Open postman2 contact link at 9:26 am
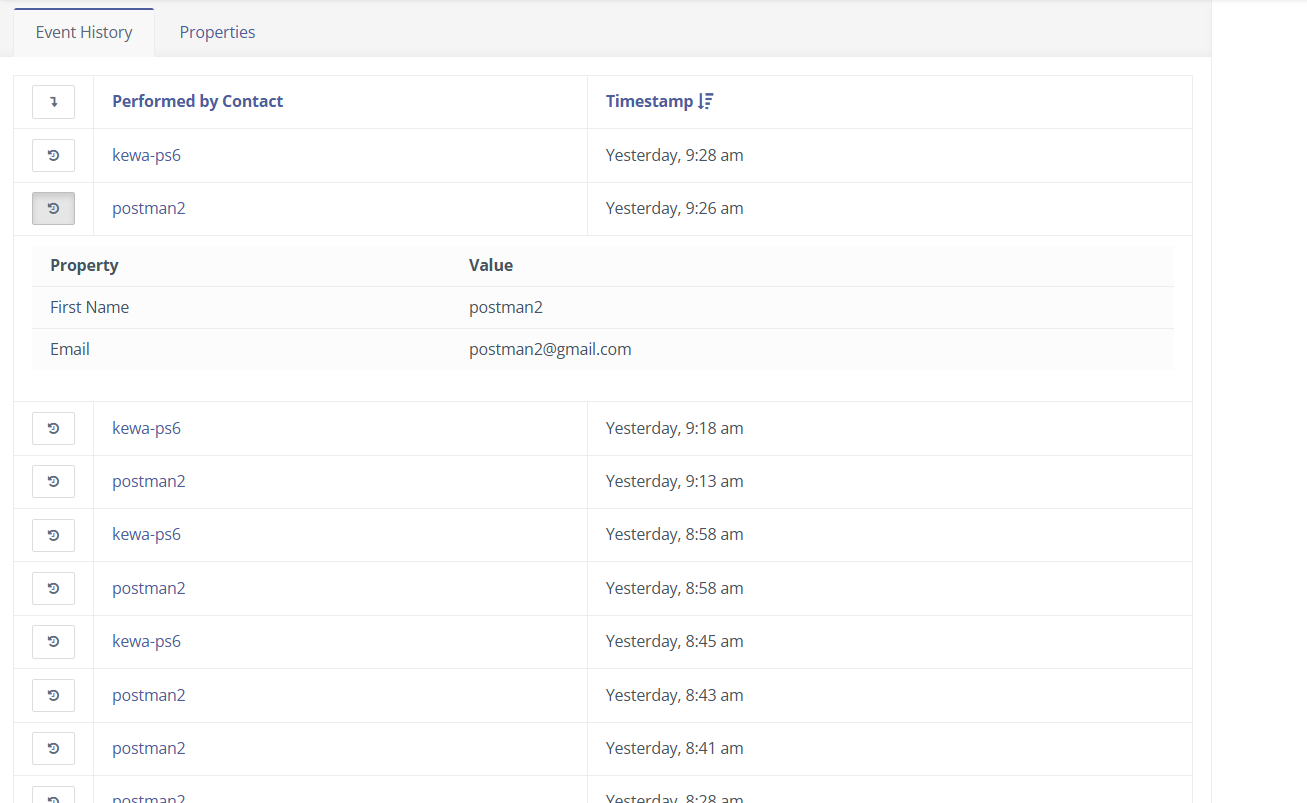The image size is (1307, 803). (x=148, y=208)
